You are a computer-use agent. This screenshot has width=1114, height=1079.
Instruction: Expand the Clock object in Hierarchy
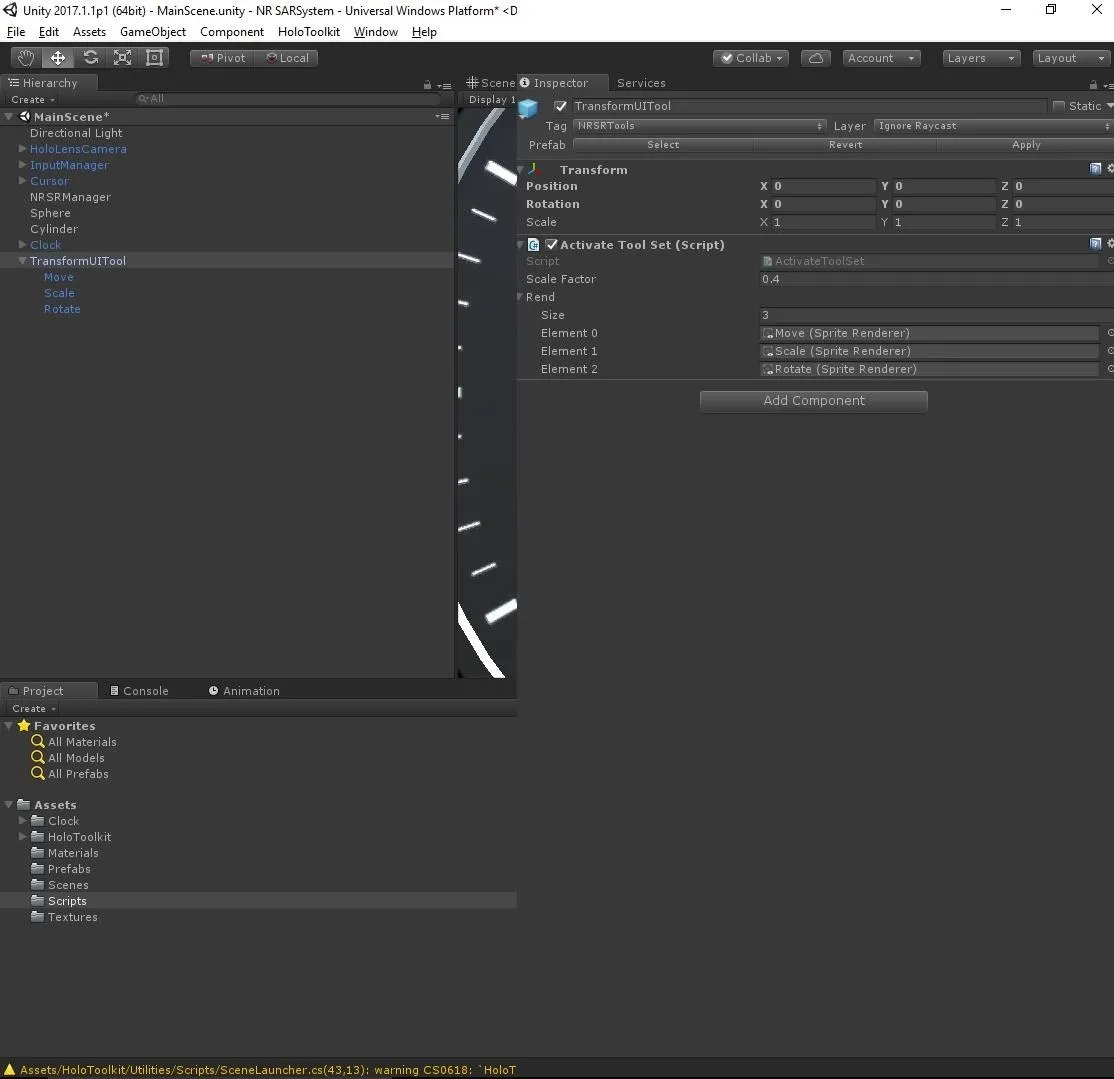22,244
